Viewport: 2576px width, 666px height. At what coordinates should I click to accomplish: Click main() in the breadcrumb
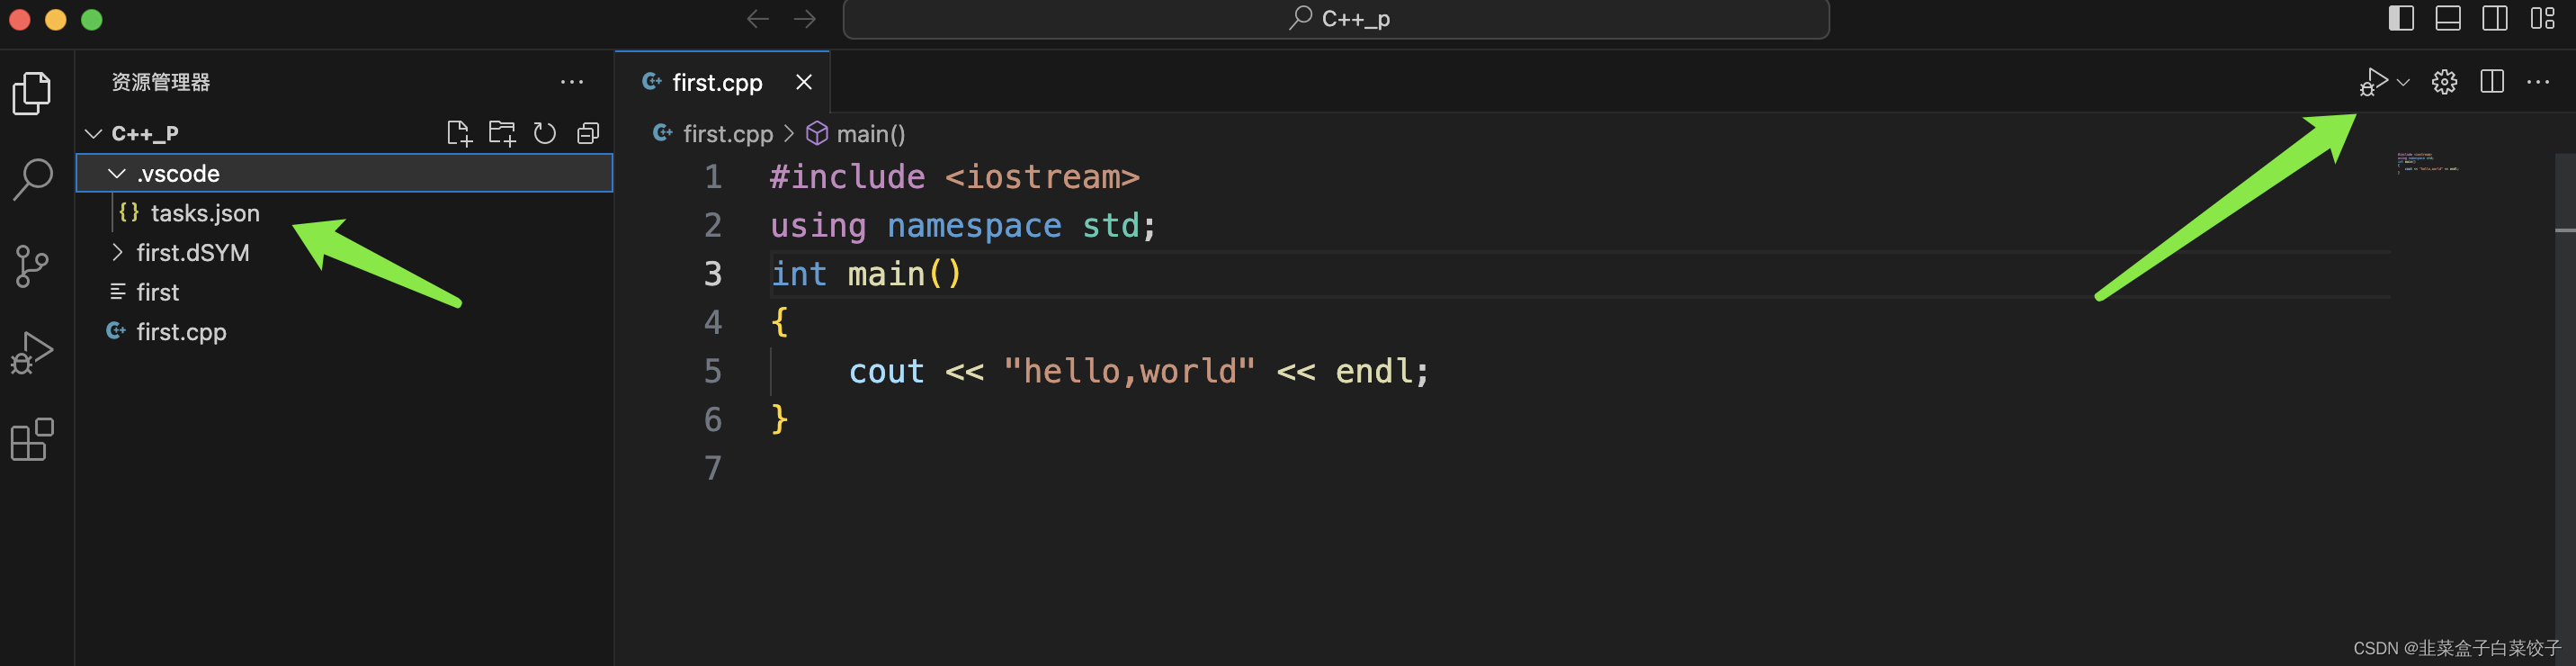point(870,134)
